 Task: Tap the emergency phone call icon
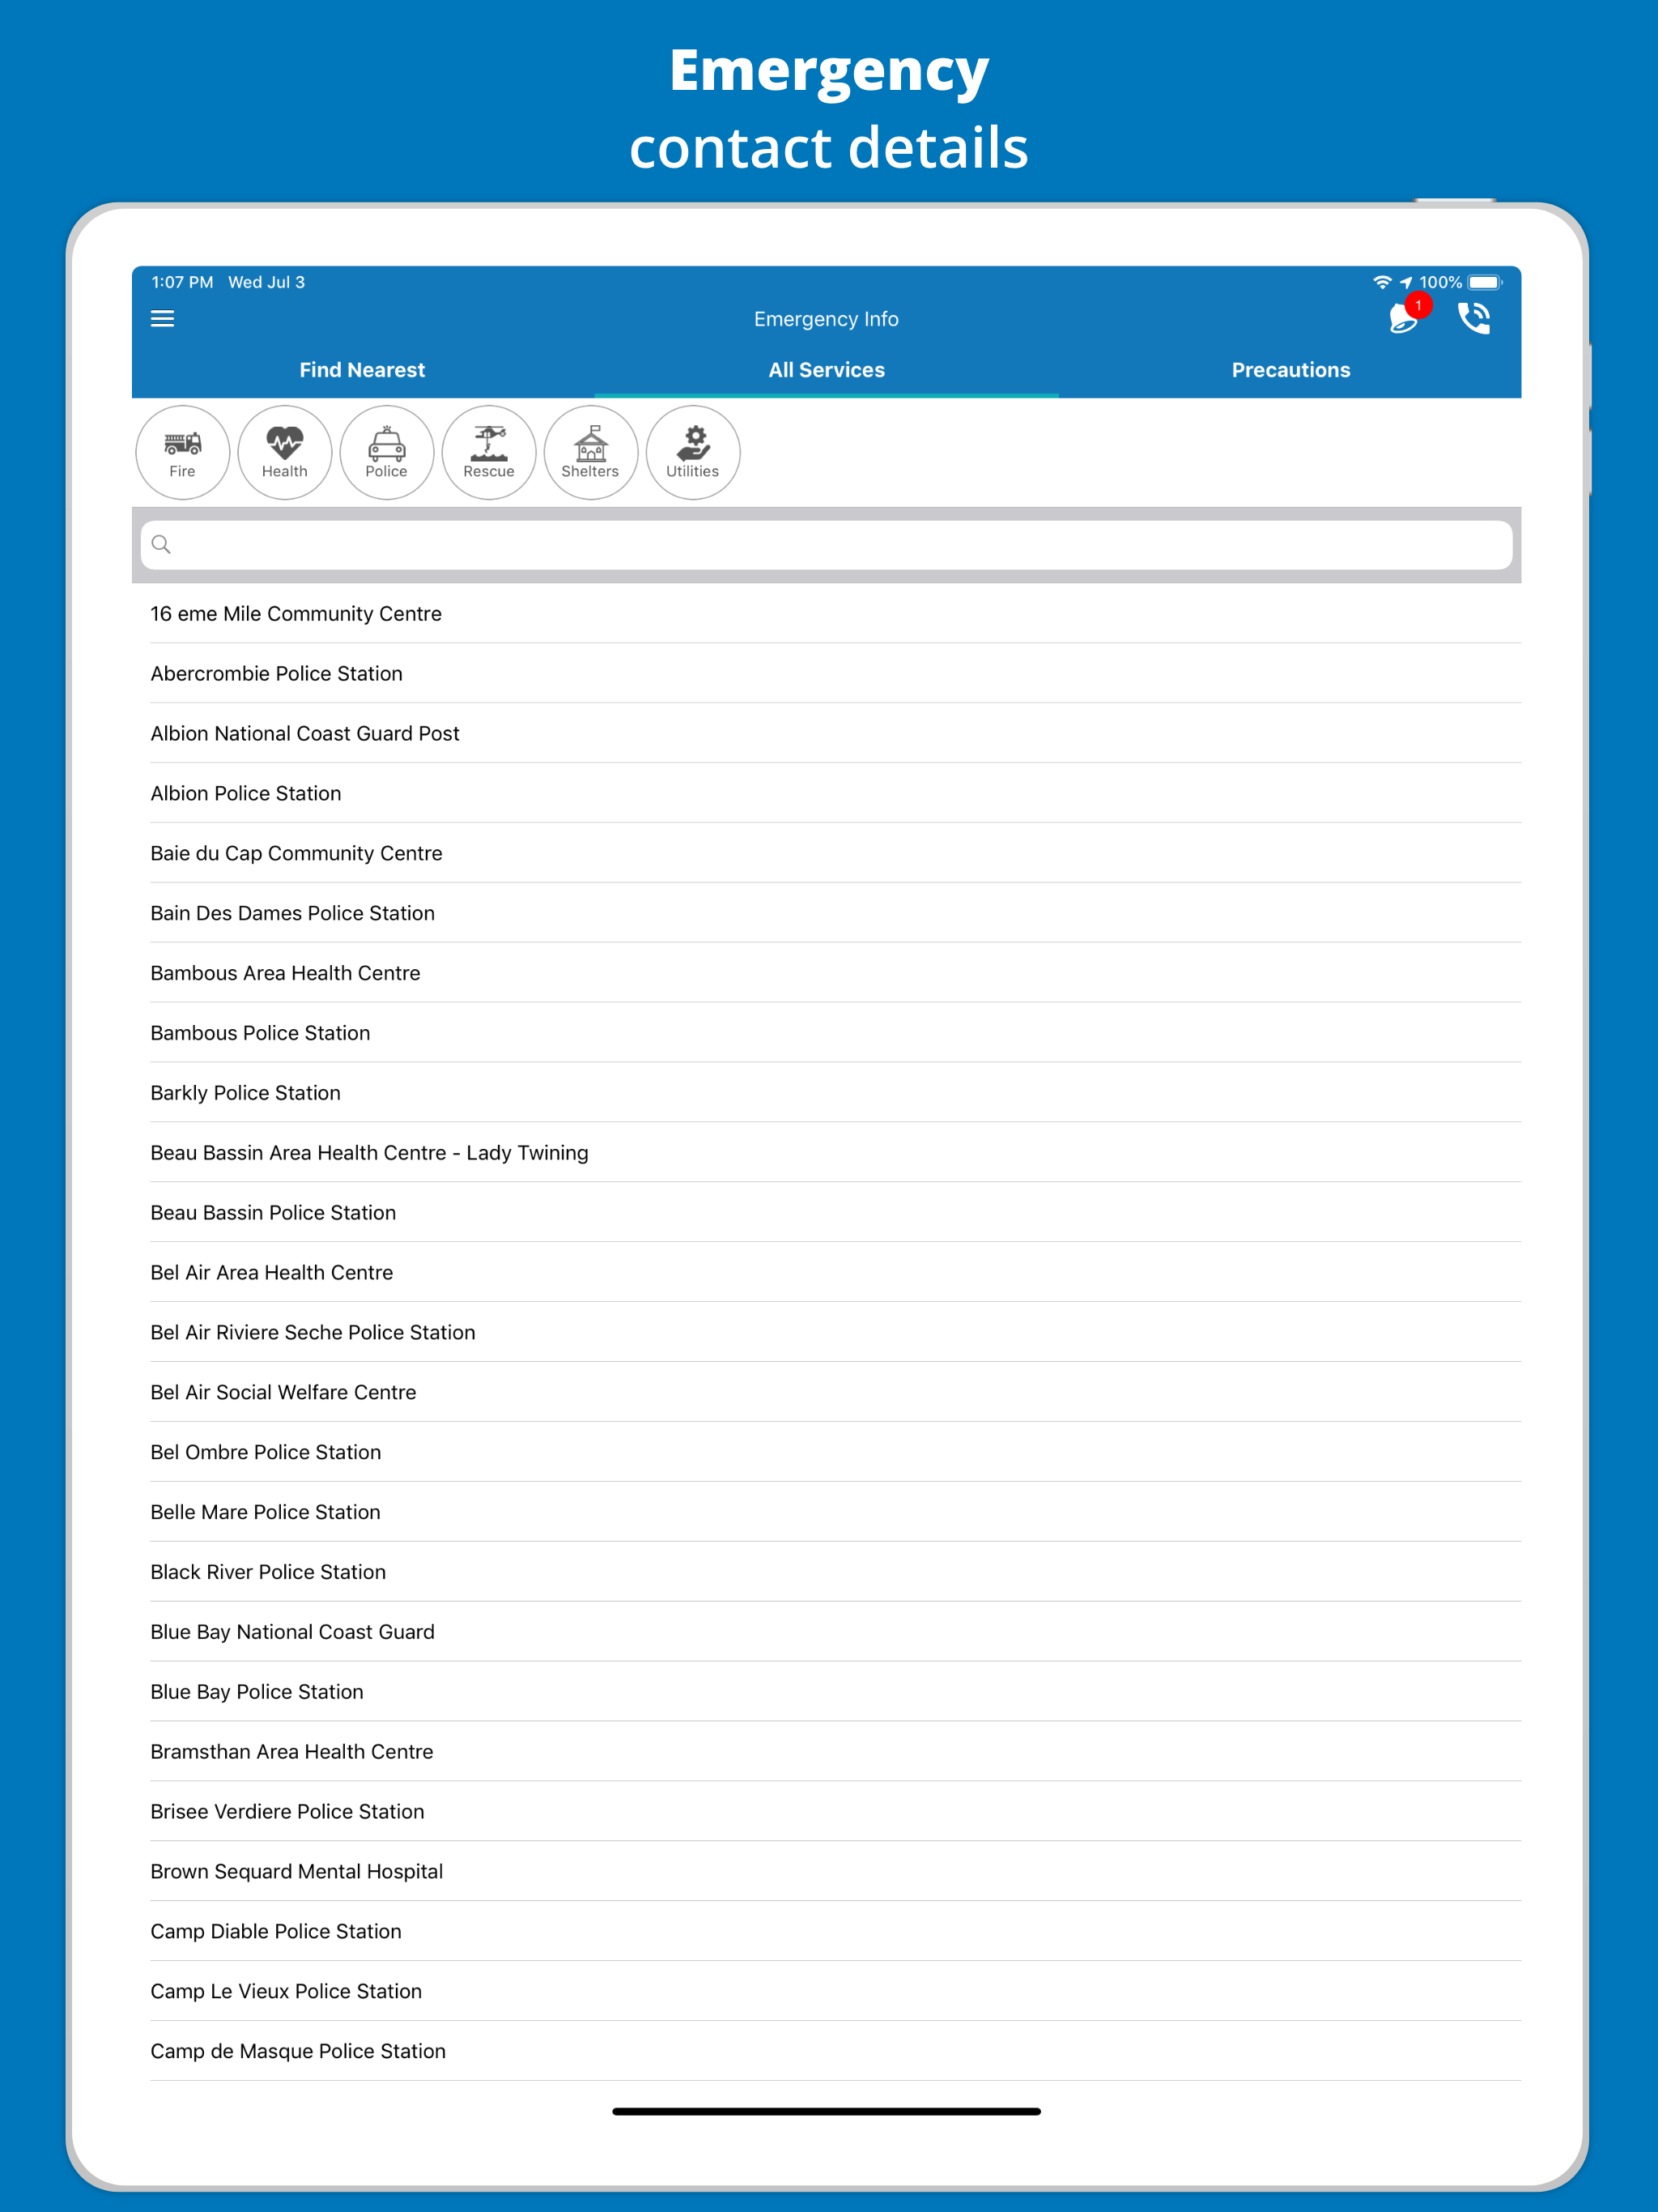point(1474,319)
